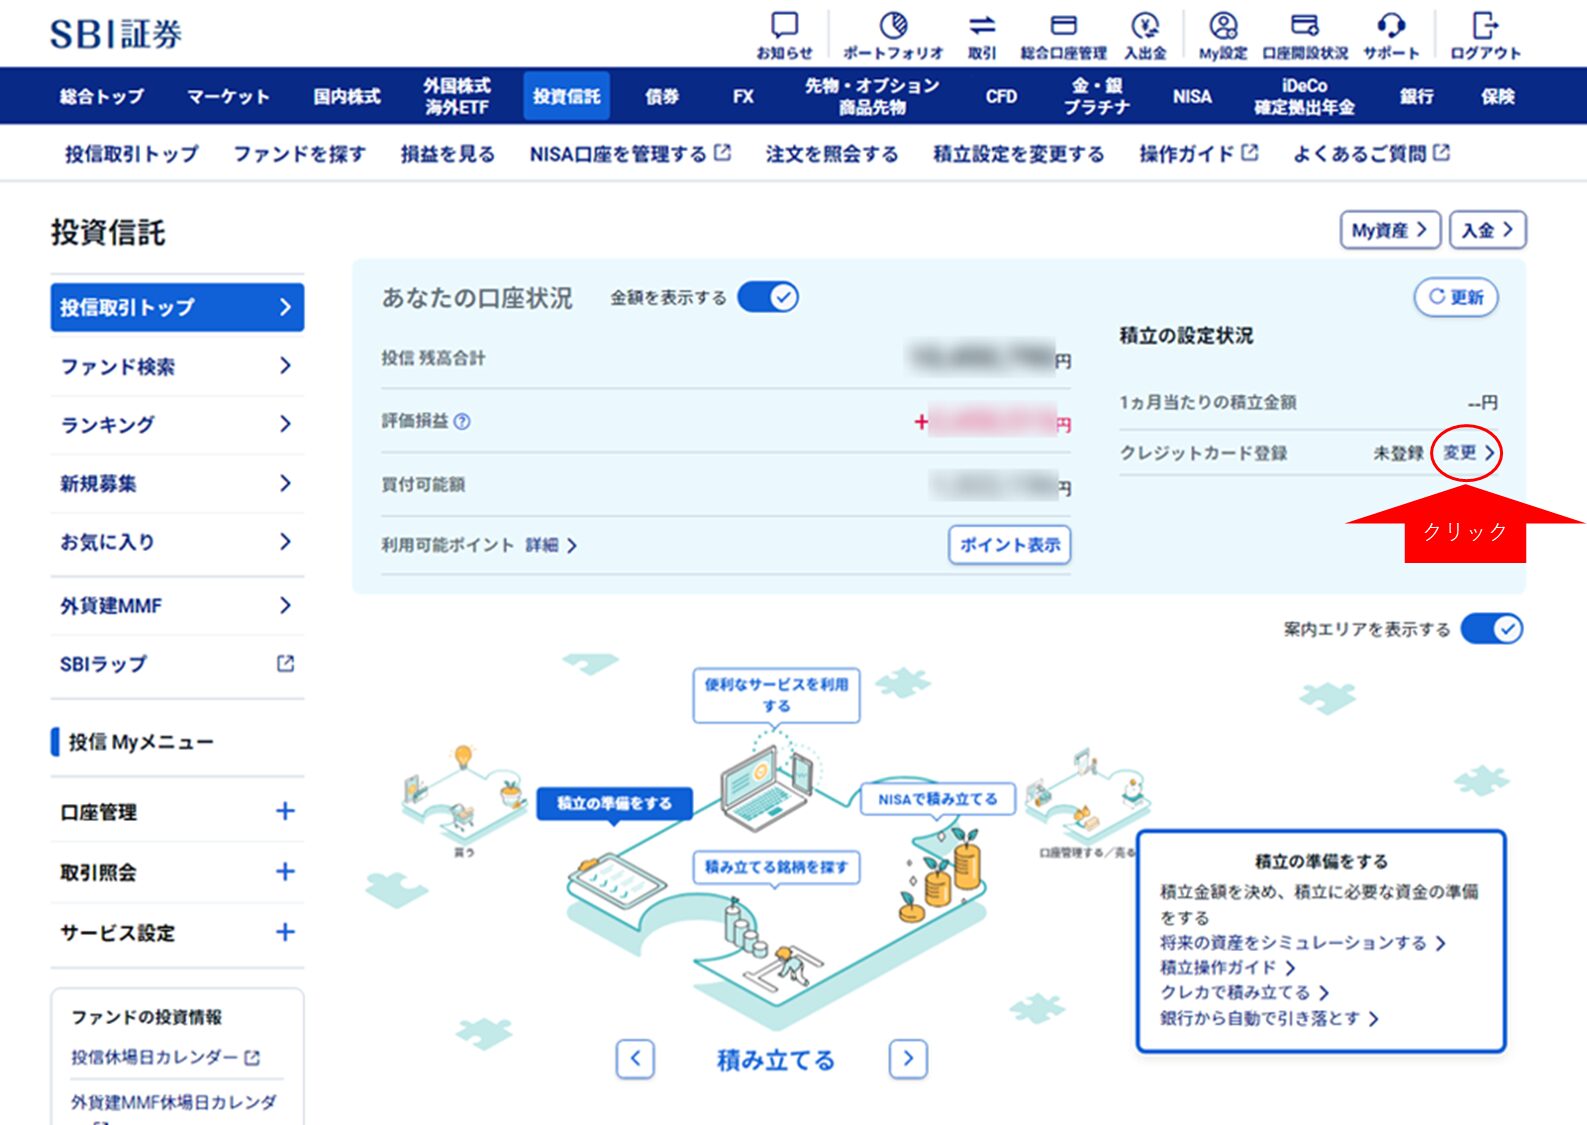Open 将来の資産をシミュレーションする link

point(1303,942)
